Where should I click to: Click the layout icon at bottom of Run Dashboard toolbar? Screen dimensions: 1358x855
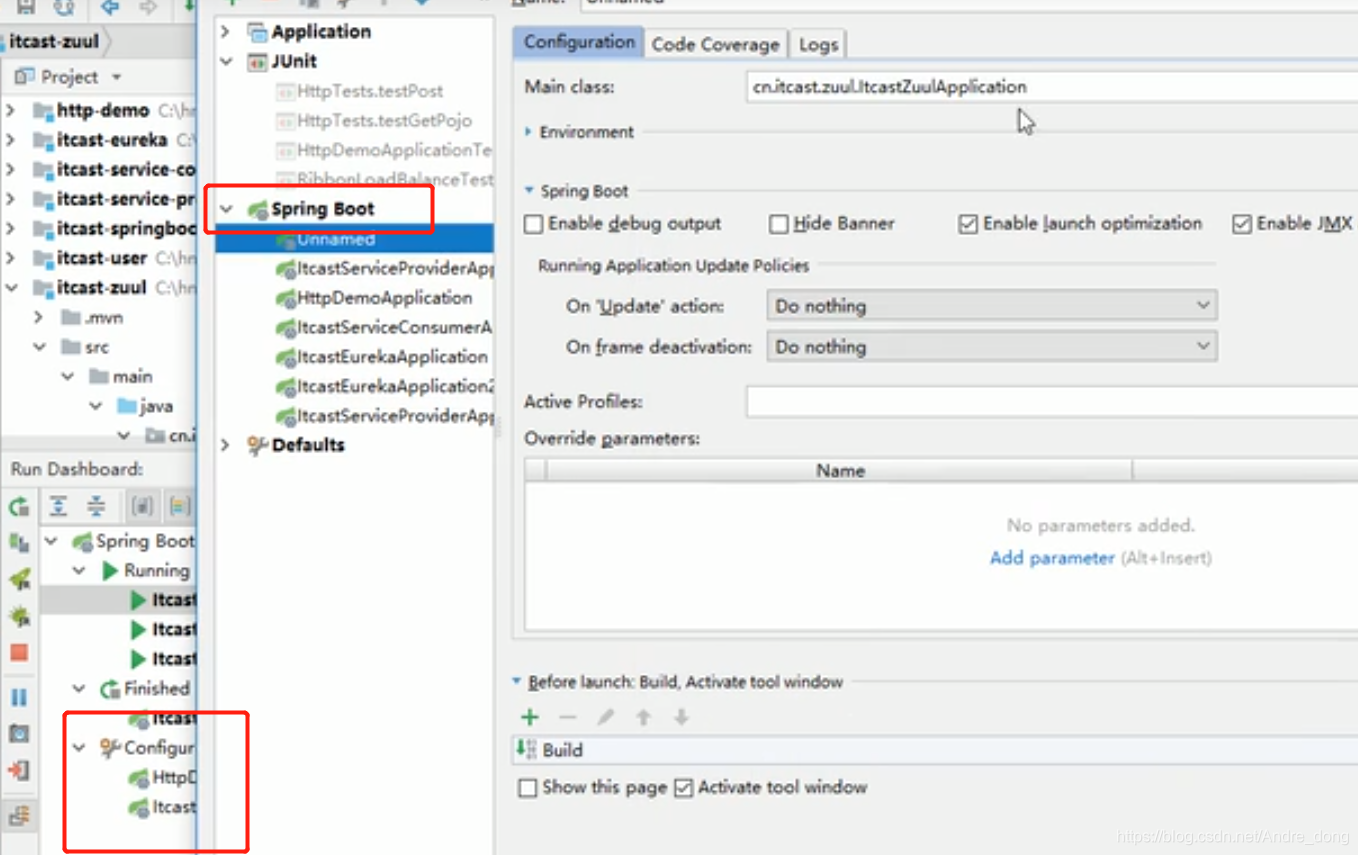click(19, 815)
